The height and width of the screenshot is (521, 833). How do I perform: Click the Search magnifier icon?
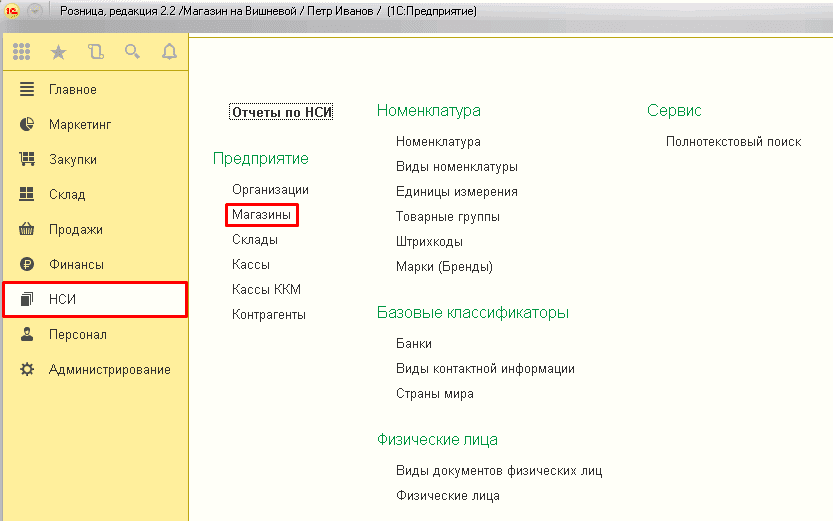(x=132, y=52)
